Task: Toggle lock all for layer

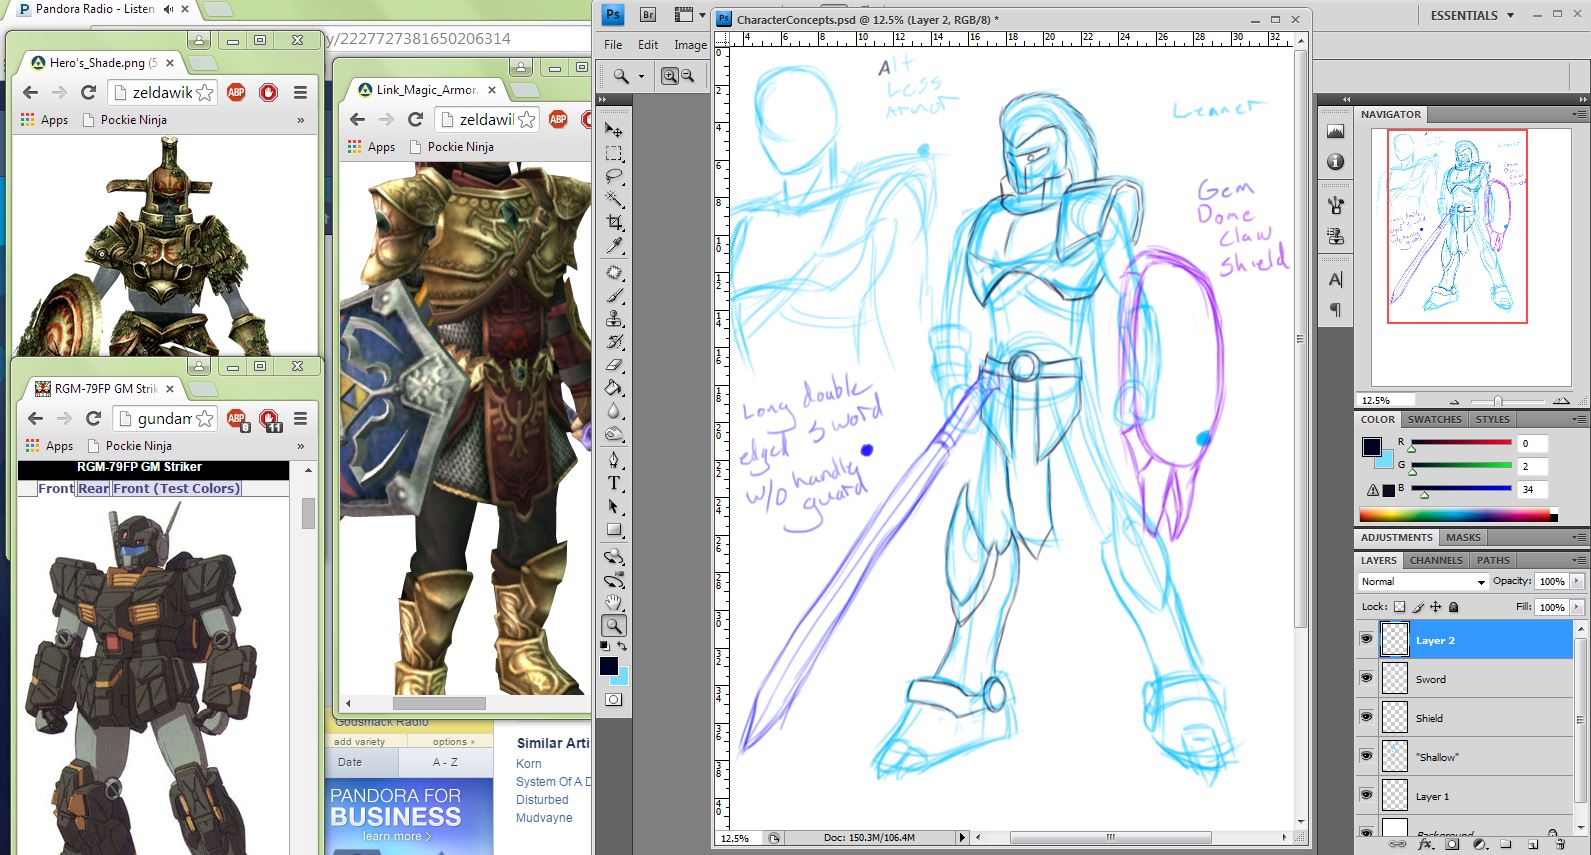Action: pyautogui.click(x=1454, y=607)
